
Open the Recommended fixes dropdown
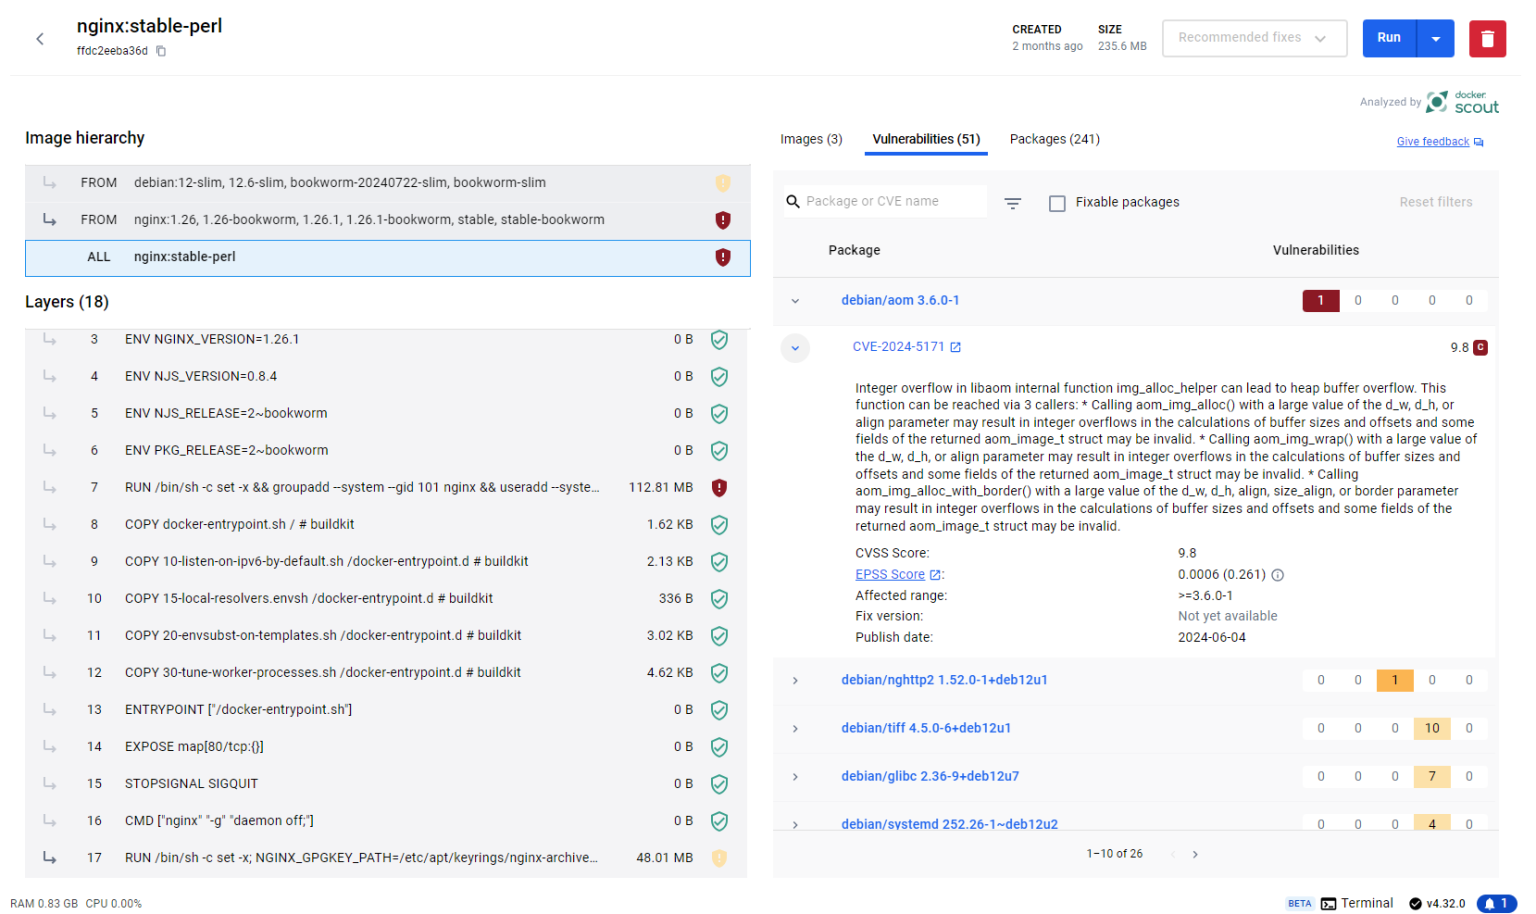pos(1254,37)
